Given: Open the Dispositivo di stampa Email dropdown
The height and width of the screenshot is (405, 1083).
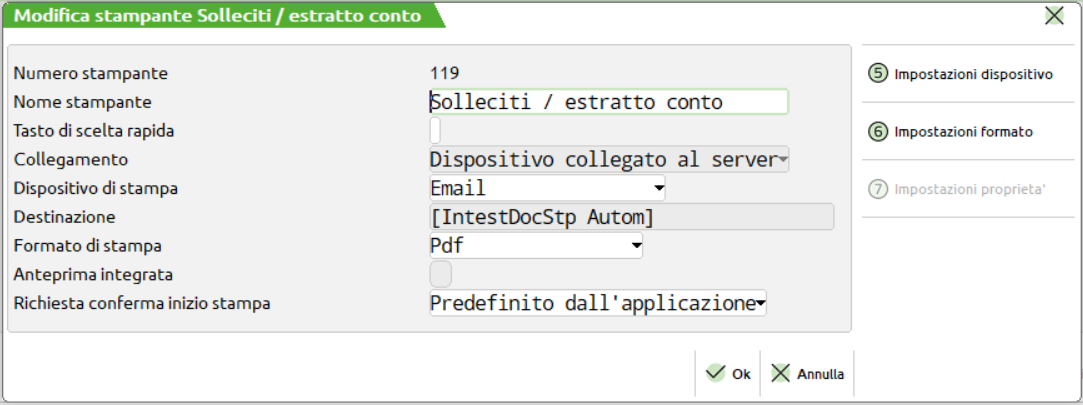Looking at the screenshot, I should coord(658,187).
